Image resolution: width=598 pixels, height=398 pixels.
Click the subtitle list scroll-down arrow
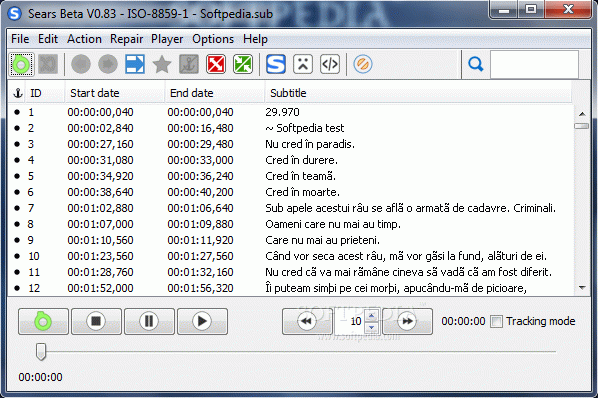tap(582, 288)
